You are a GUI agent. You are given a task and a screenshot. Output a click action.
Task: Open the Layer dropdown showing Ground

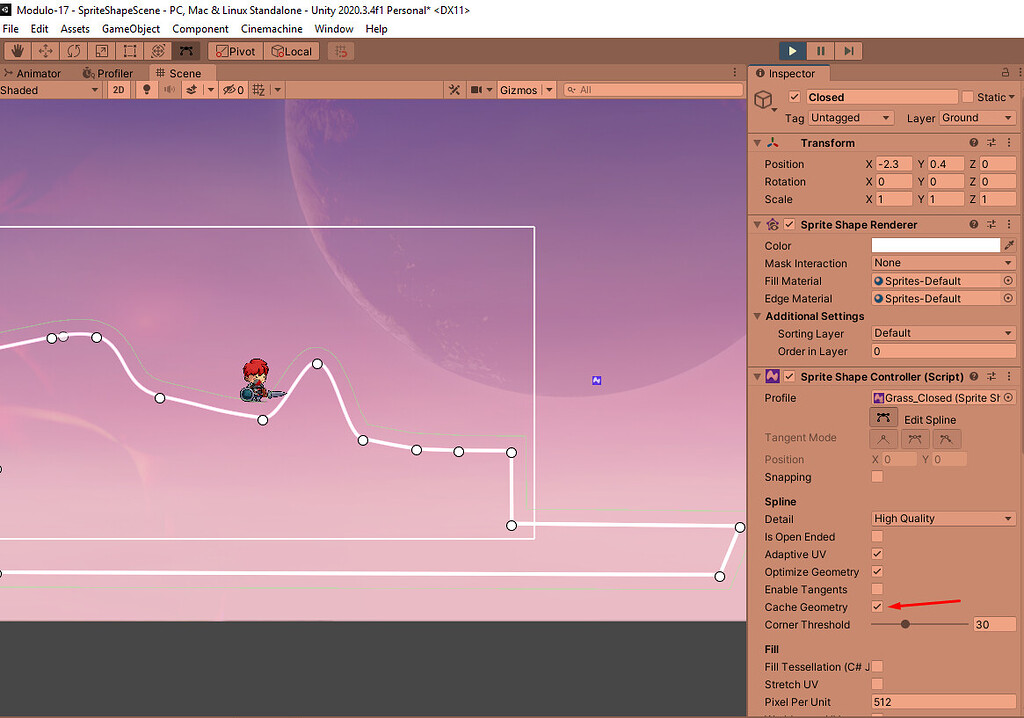click(x=977, y=117)
